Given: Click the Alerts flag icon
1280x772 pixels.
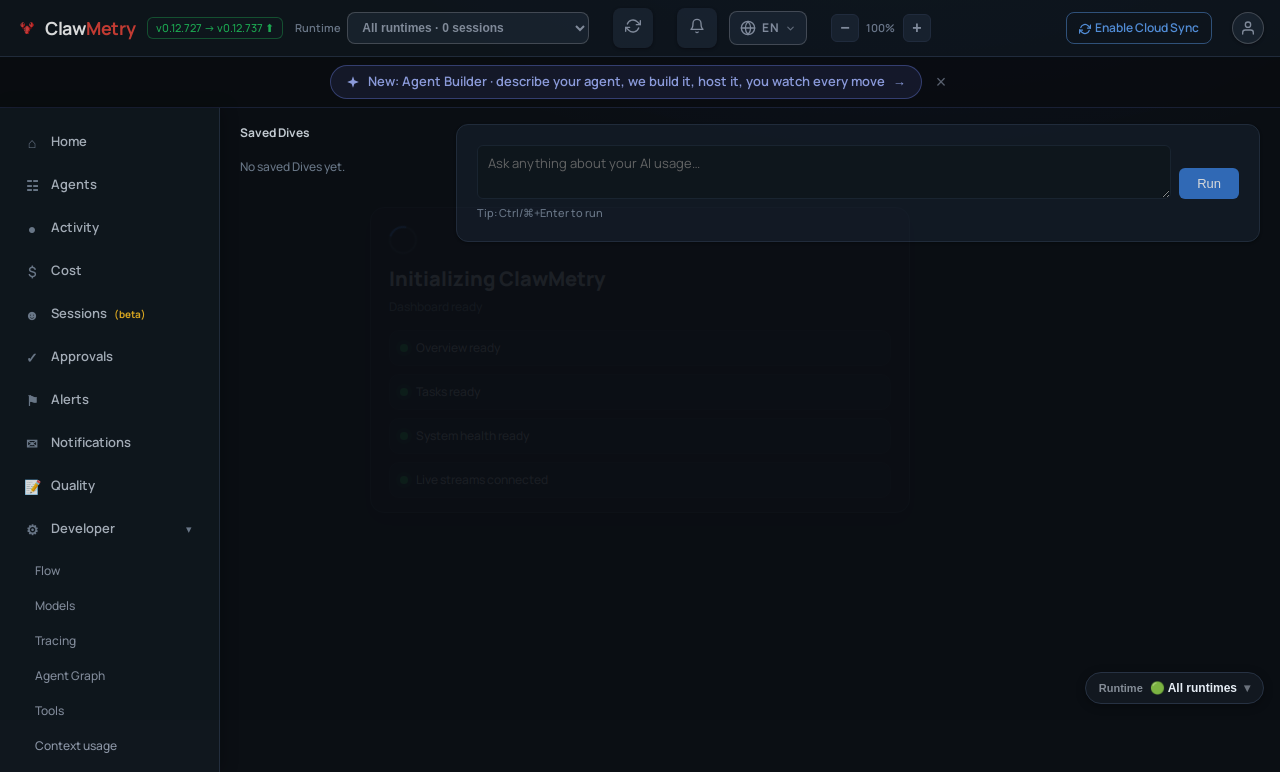Looking at the screenshot, I should [x=32, y=401].
